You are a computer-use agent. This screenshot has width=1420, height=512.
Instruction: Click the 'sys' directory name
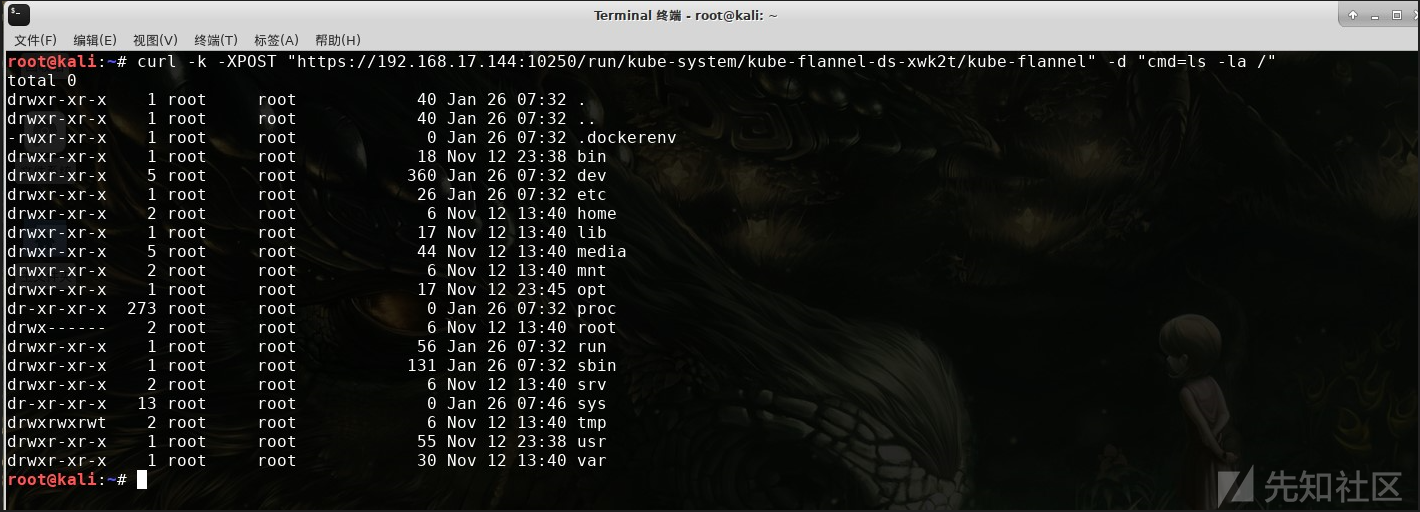[592, 404]
